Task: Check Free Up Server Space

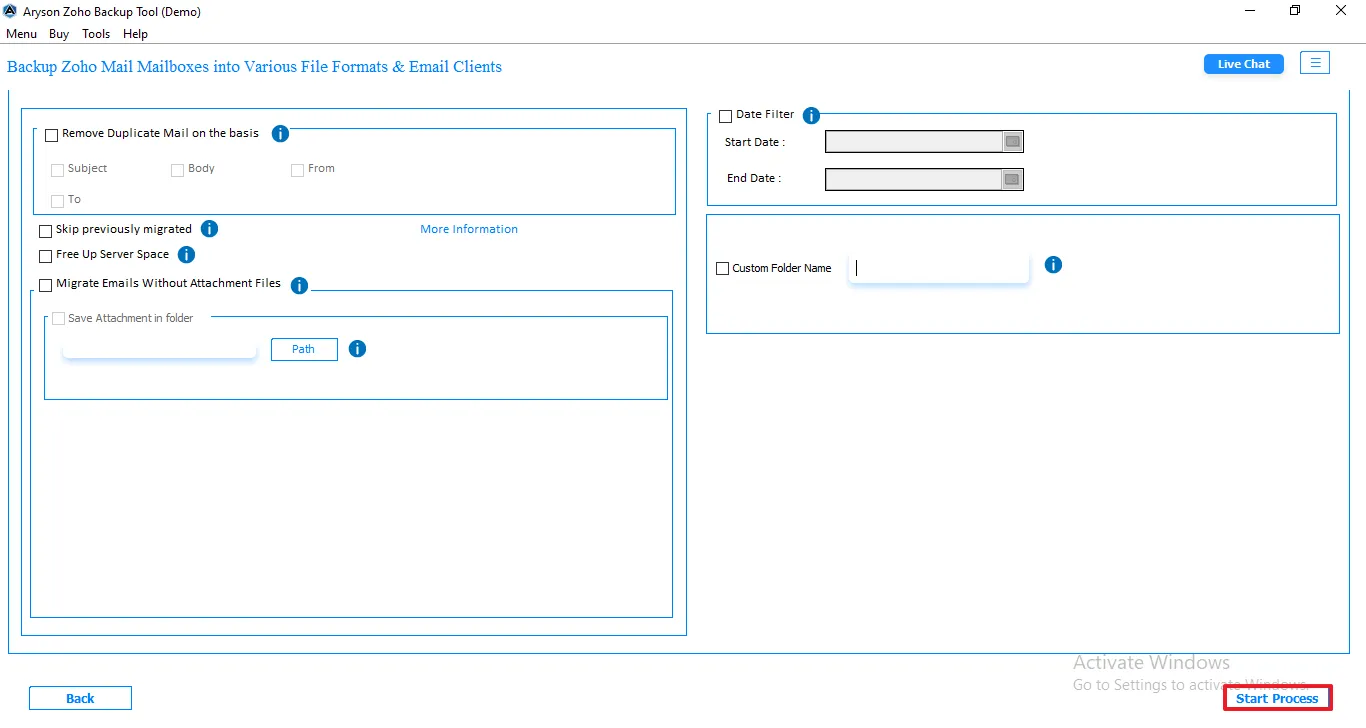Action: (x=45, y=256)
